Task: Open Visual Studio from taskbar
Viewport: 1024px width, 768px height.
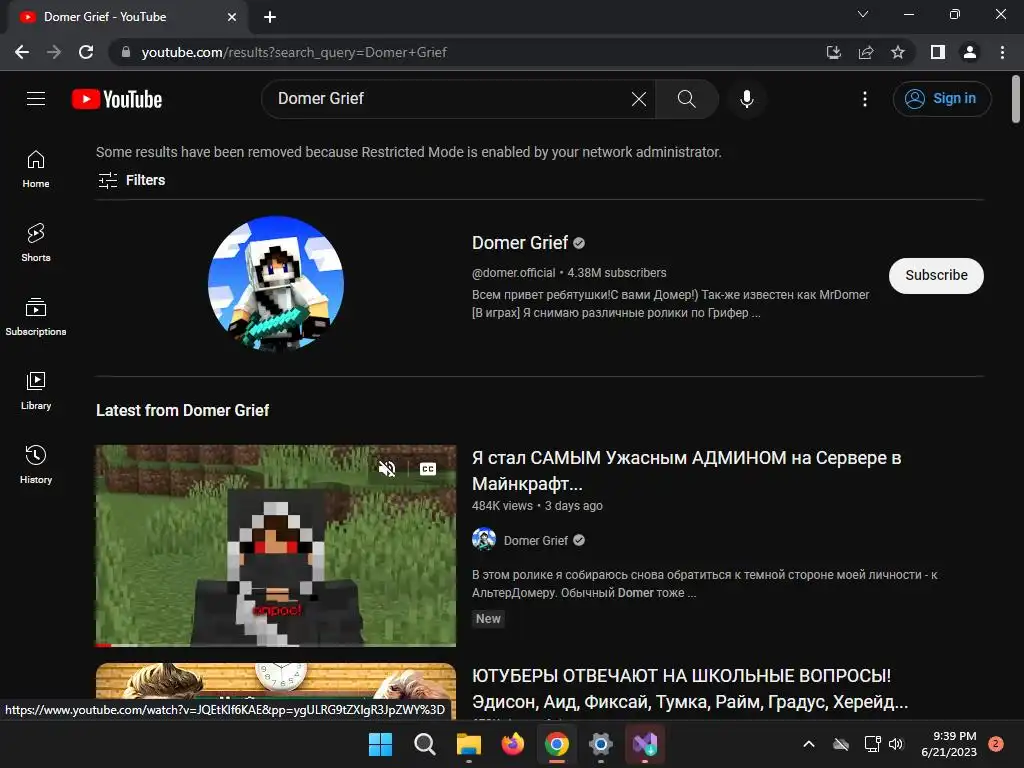Action: [x=645, y=744]
